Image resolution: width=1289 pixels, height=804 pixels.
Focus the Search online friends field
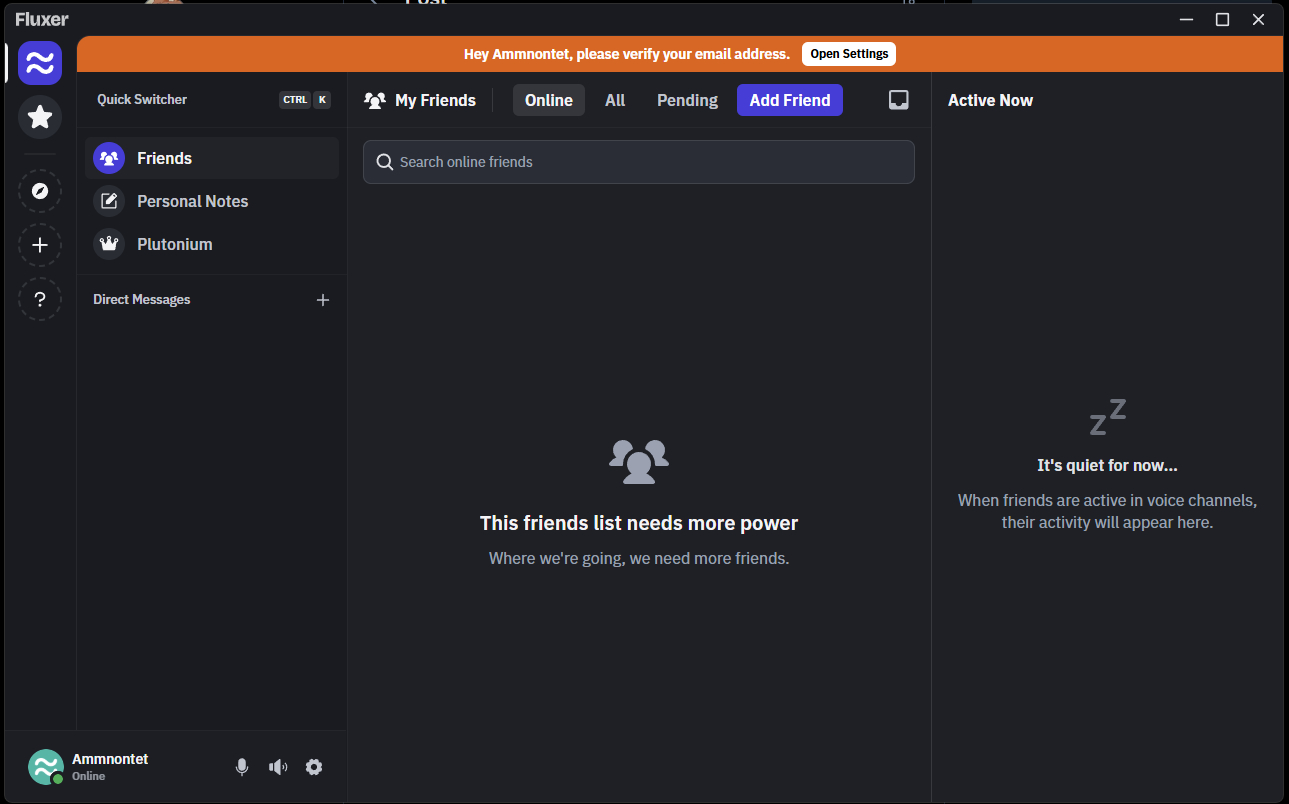click(640, 162)
